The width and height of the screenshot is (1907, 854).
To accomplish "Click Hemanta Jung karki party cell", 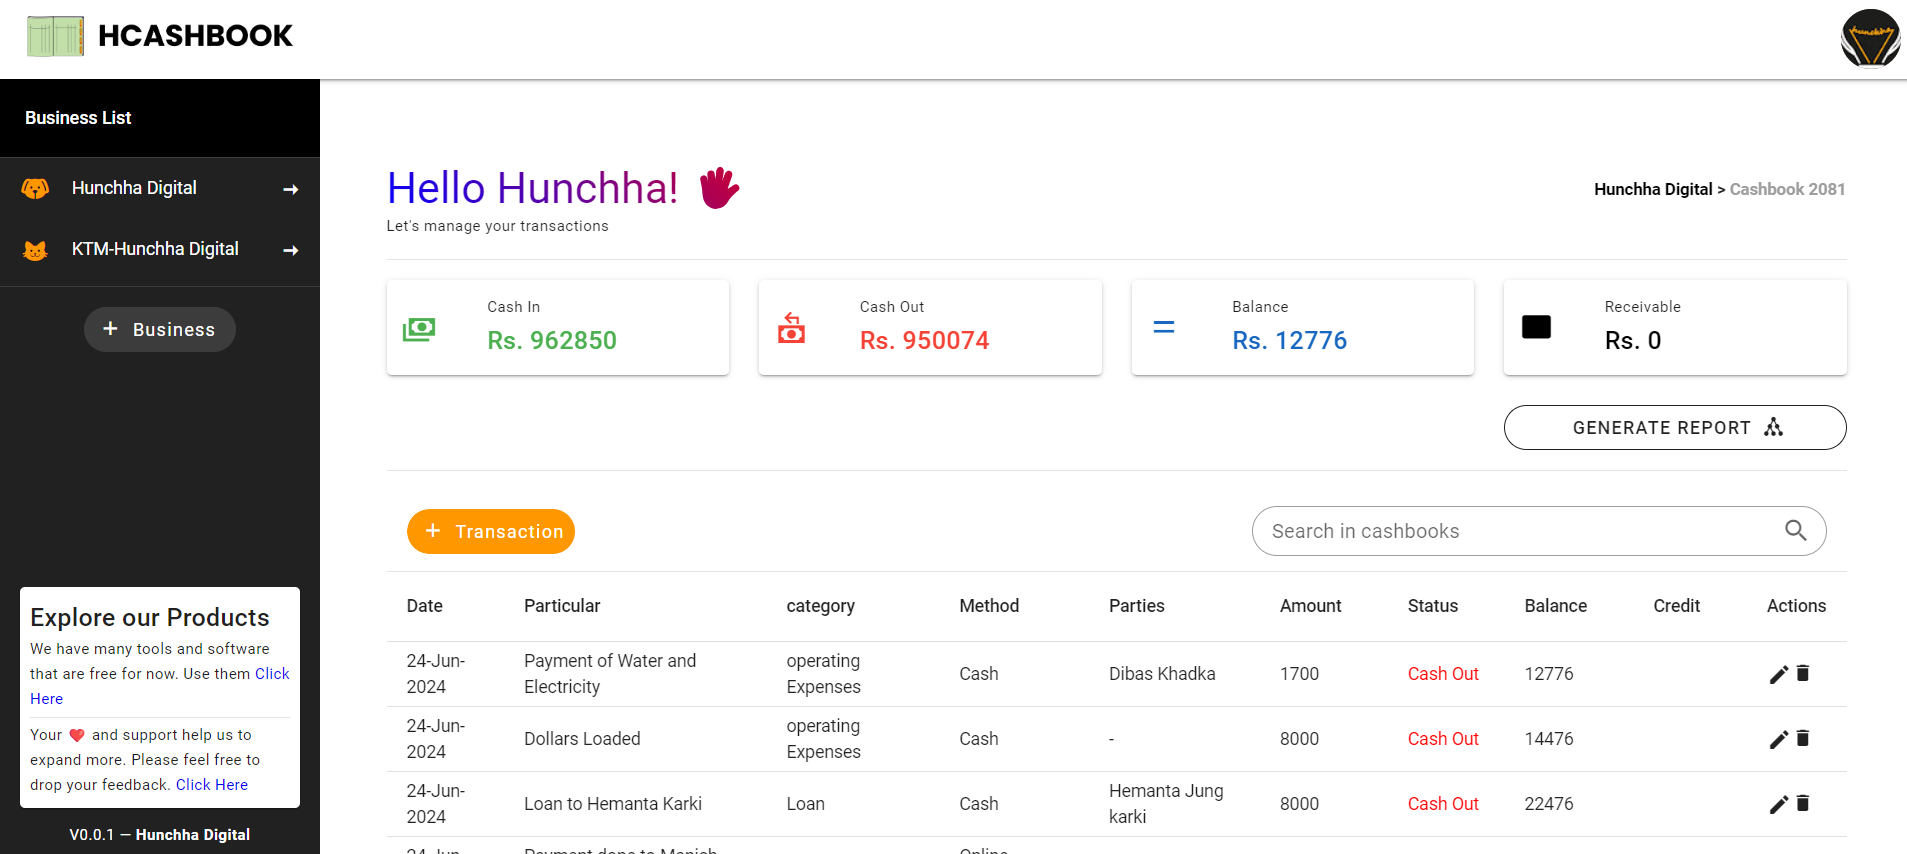I will pos(1166,804).
